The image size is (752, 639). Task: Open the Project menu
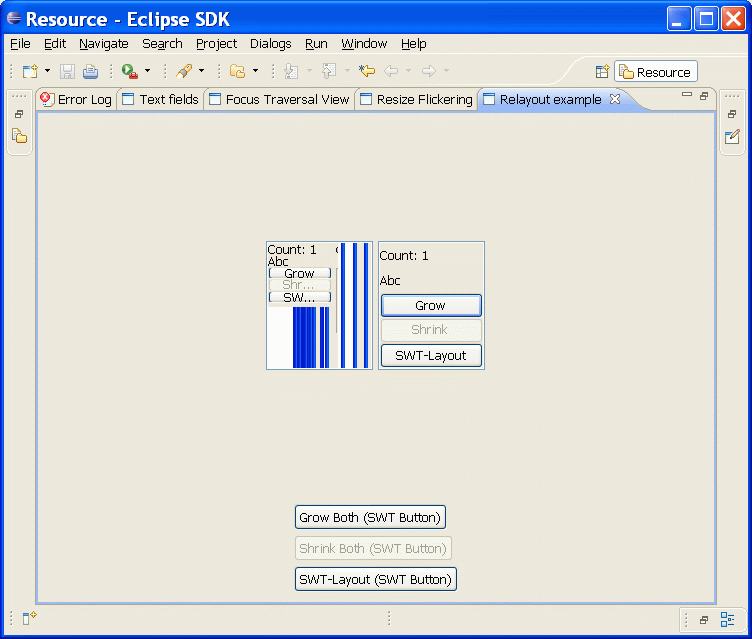(216, 44)
